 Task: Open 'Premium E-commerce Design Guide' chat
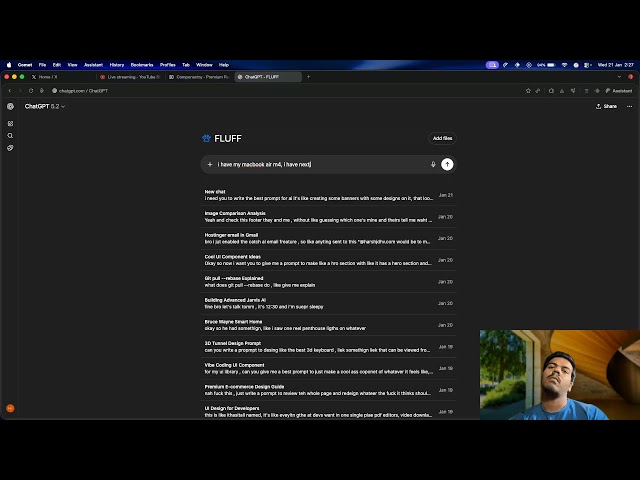point(329,390)
